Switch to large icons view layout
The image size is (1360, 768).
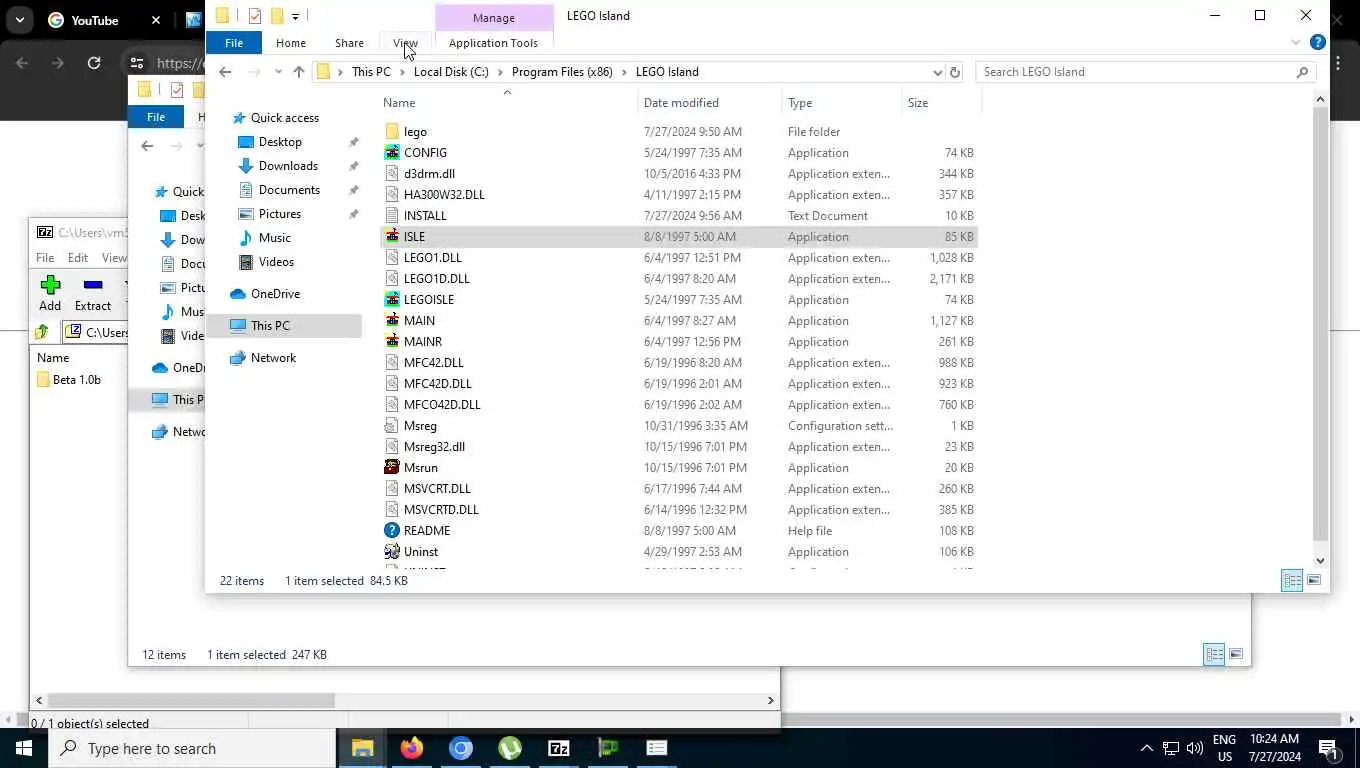[1314, 581]
